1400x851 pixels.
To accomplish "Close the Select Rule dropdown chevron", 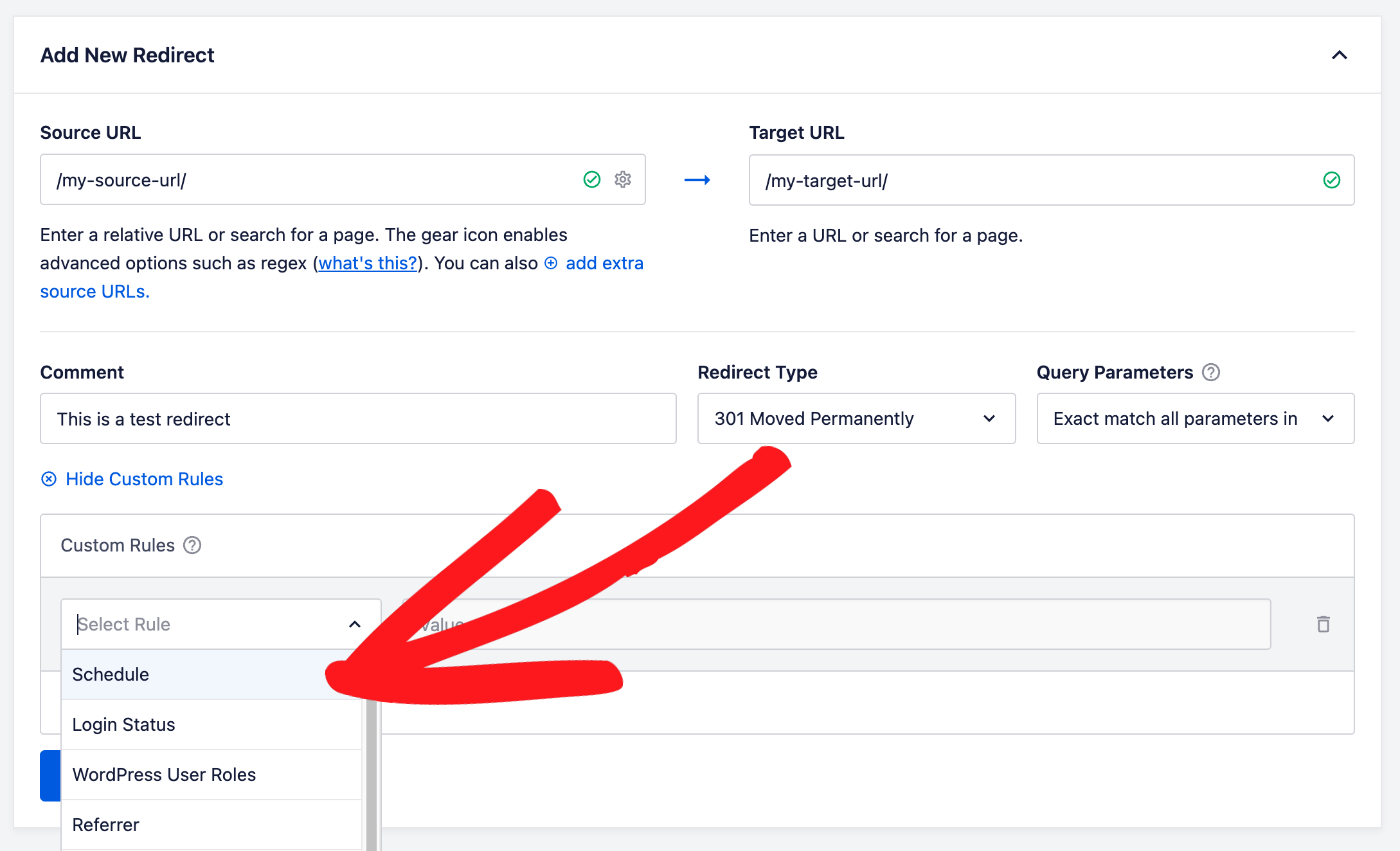I will (x=354, y=624).
